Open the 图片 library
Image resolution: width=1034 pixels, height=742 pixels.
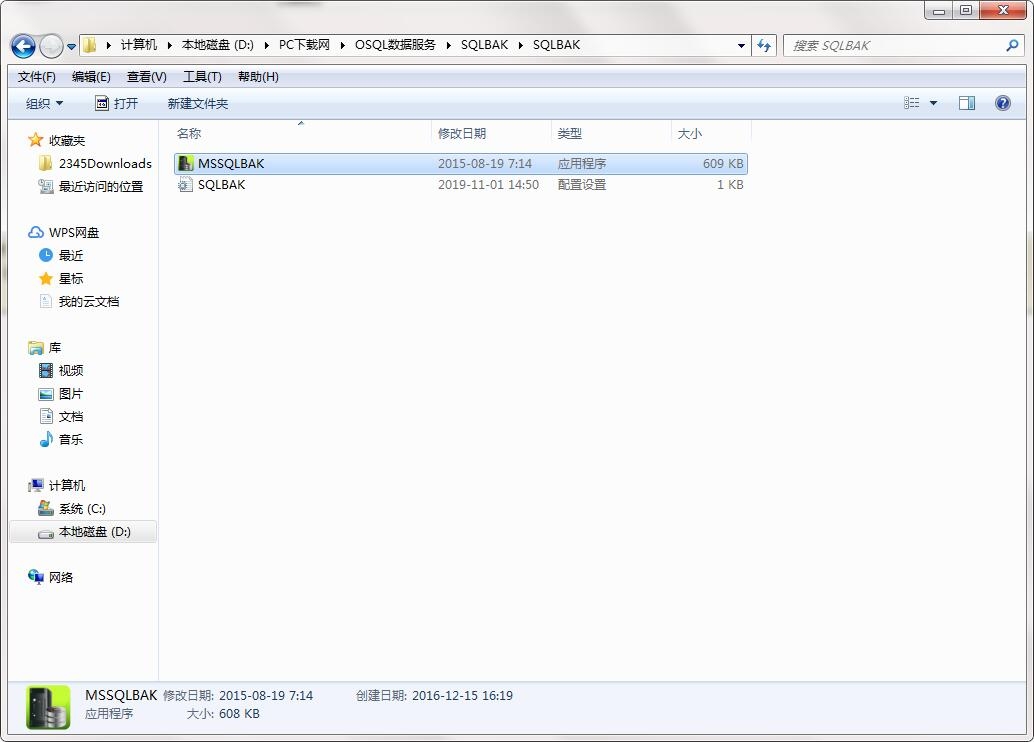(x=71, y=394)
